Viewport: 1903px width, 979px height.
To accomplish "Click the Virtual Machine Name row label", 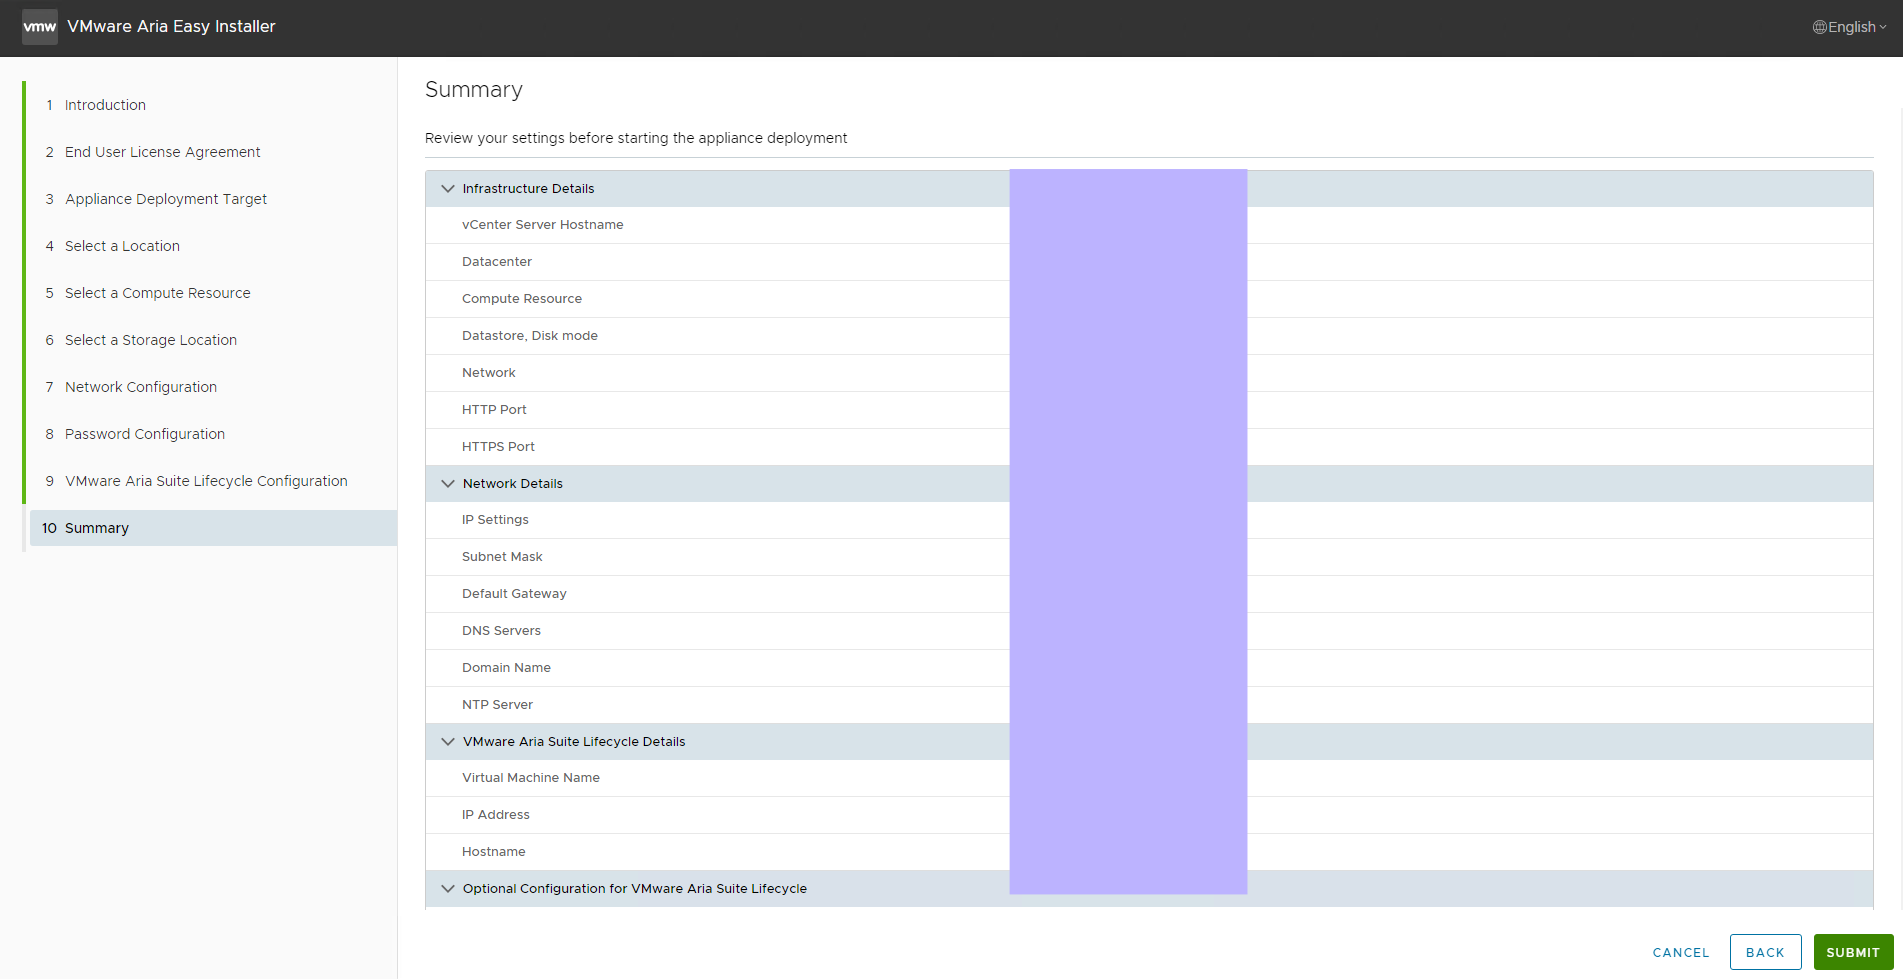I will point(531,778).
